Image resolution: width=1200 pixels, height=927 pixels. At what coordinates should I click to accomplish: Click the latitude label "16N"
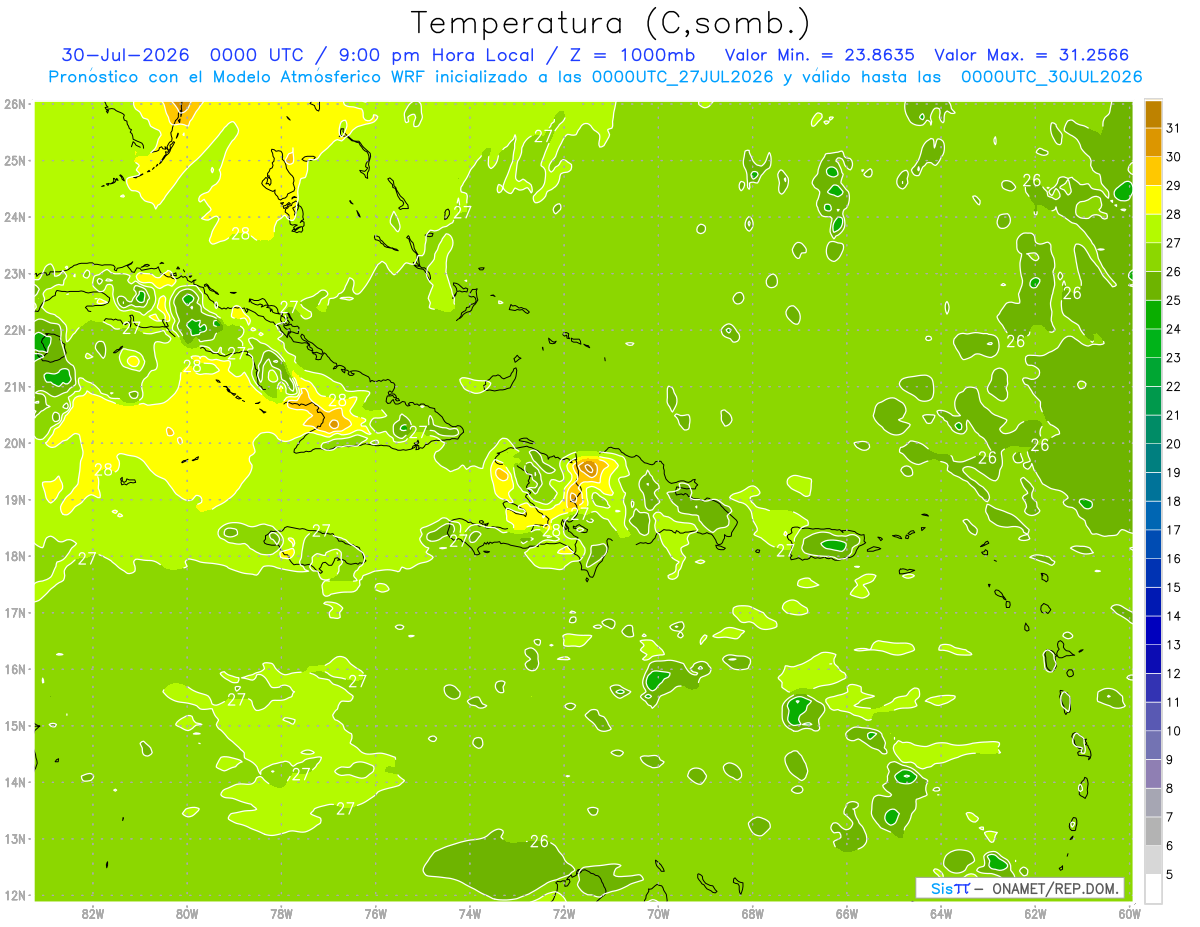[15, 669]
